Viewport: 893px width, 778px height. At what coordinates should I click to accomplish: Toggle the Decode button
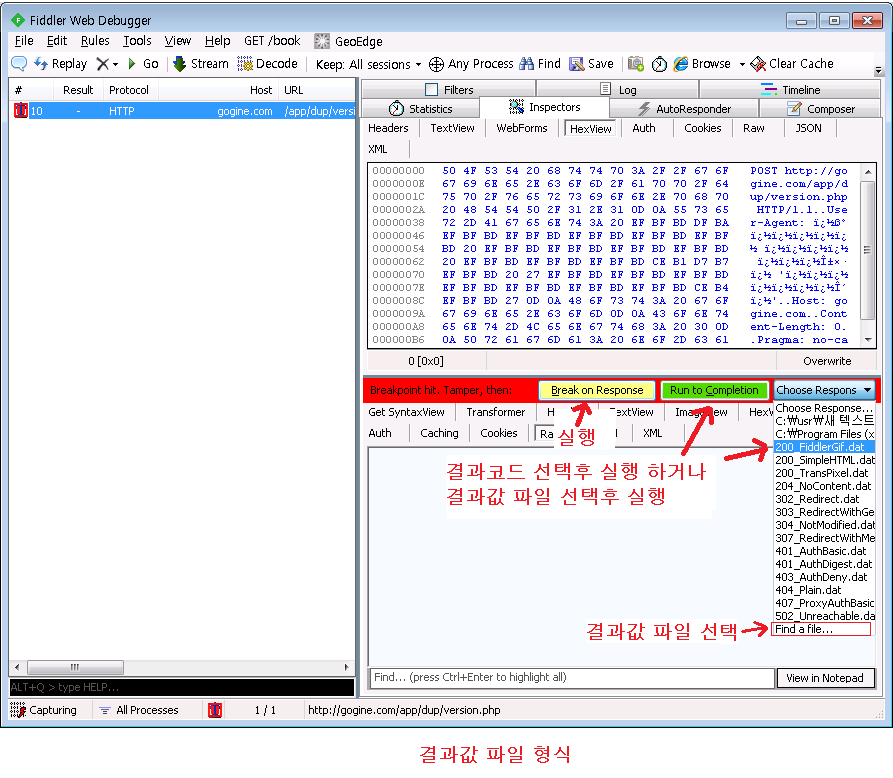[268, 64]
